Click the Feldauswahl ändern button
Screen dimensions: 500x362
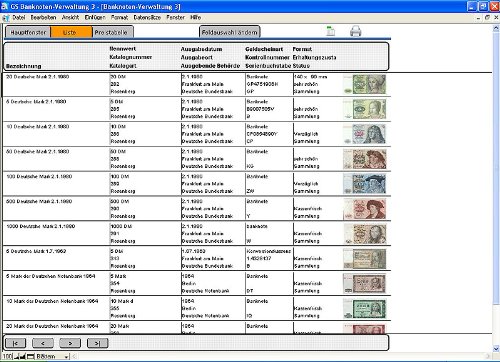point(230,32)
